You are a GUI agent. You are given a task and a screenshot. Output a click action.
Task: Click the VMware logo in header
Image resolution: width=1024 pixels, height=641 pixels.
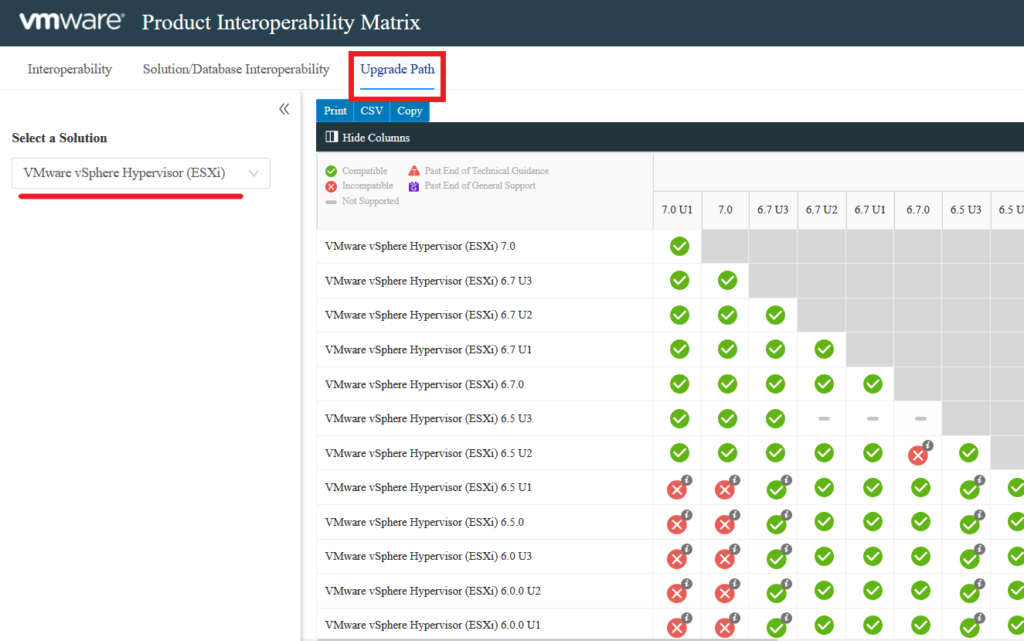click(71, 21)
